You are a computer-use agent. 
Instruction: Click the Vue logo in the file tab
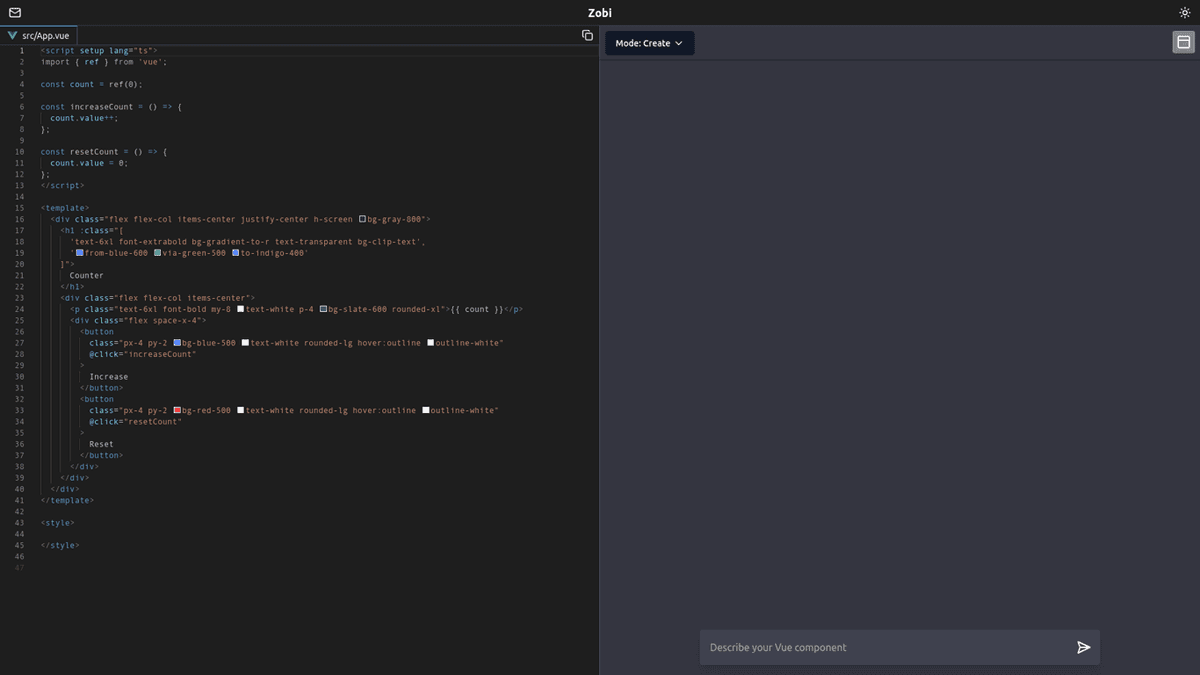tap(13, 35)
